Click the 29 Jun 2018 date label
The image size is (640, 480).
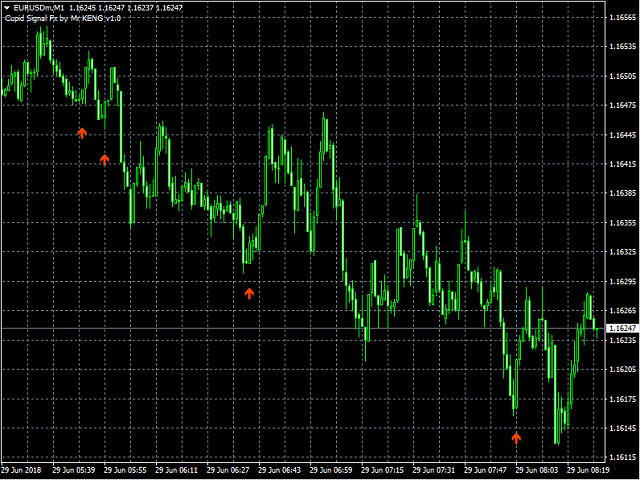coord(22,470)
